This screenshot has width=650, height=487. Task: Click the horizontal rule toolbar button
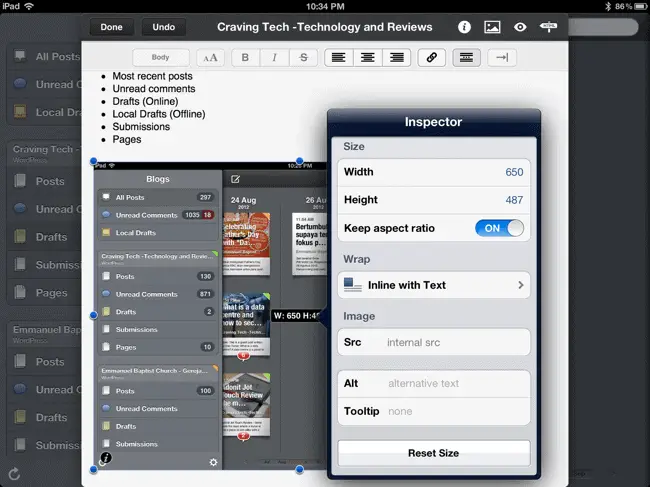click(x=466, y=58)
